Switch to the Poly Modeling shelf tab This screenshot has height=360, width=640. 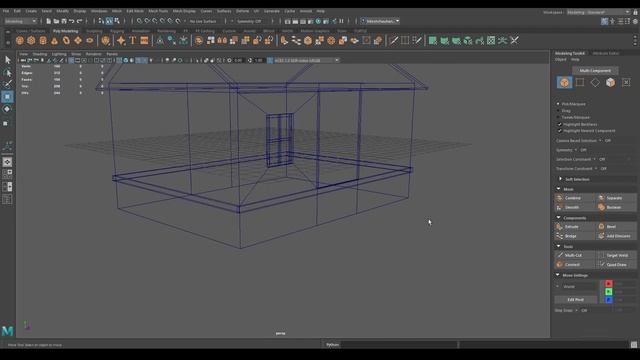click(x=65, y=31)
